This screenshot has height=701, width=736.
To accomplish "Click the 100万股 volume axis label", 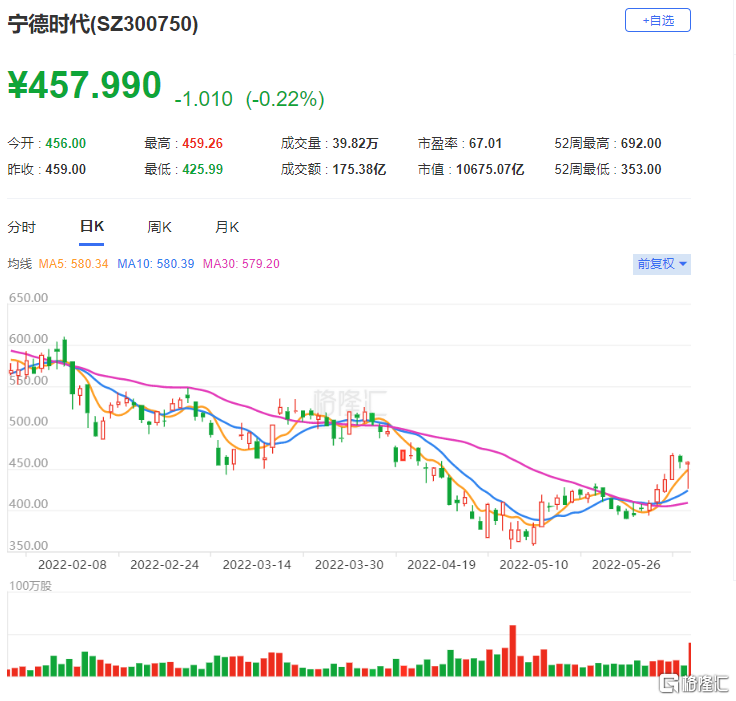I will click(x=30, y=586).
